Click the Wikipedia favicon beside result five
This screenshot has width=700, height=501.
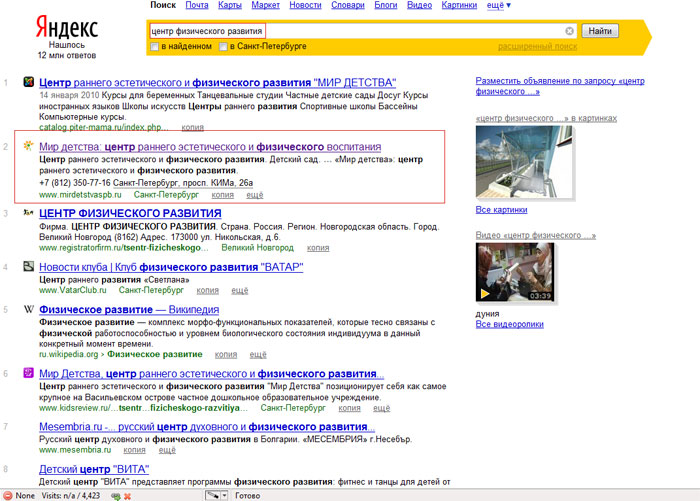(30, 310)
